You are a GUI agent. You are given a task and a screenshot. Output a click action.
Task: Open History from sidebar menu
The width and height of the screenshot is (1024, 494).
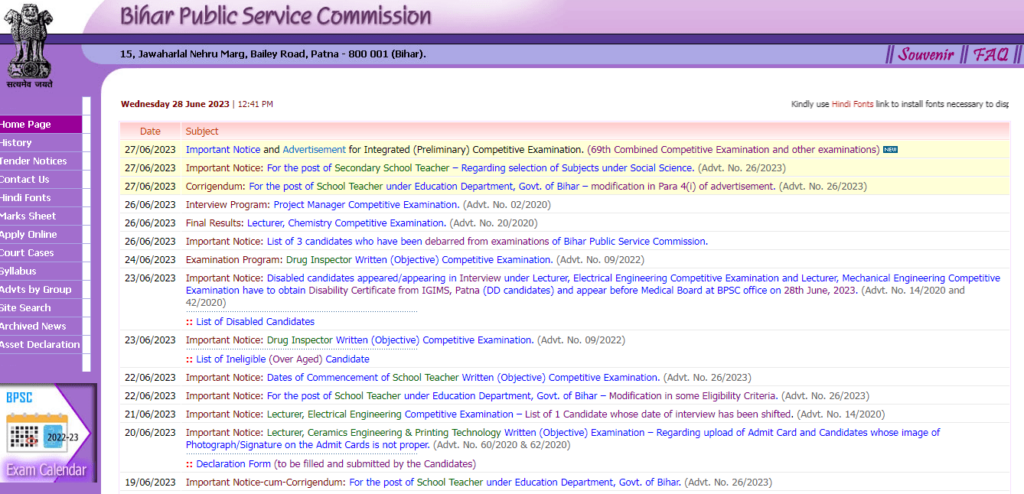click(41, 142)
